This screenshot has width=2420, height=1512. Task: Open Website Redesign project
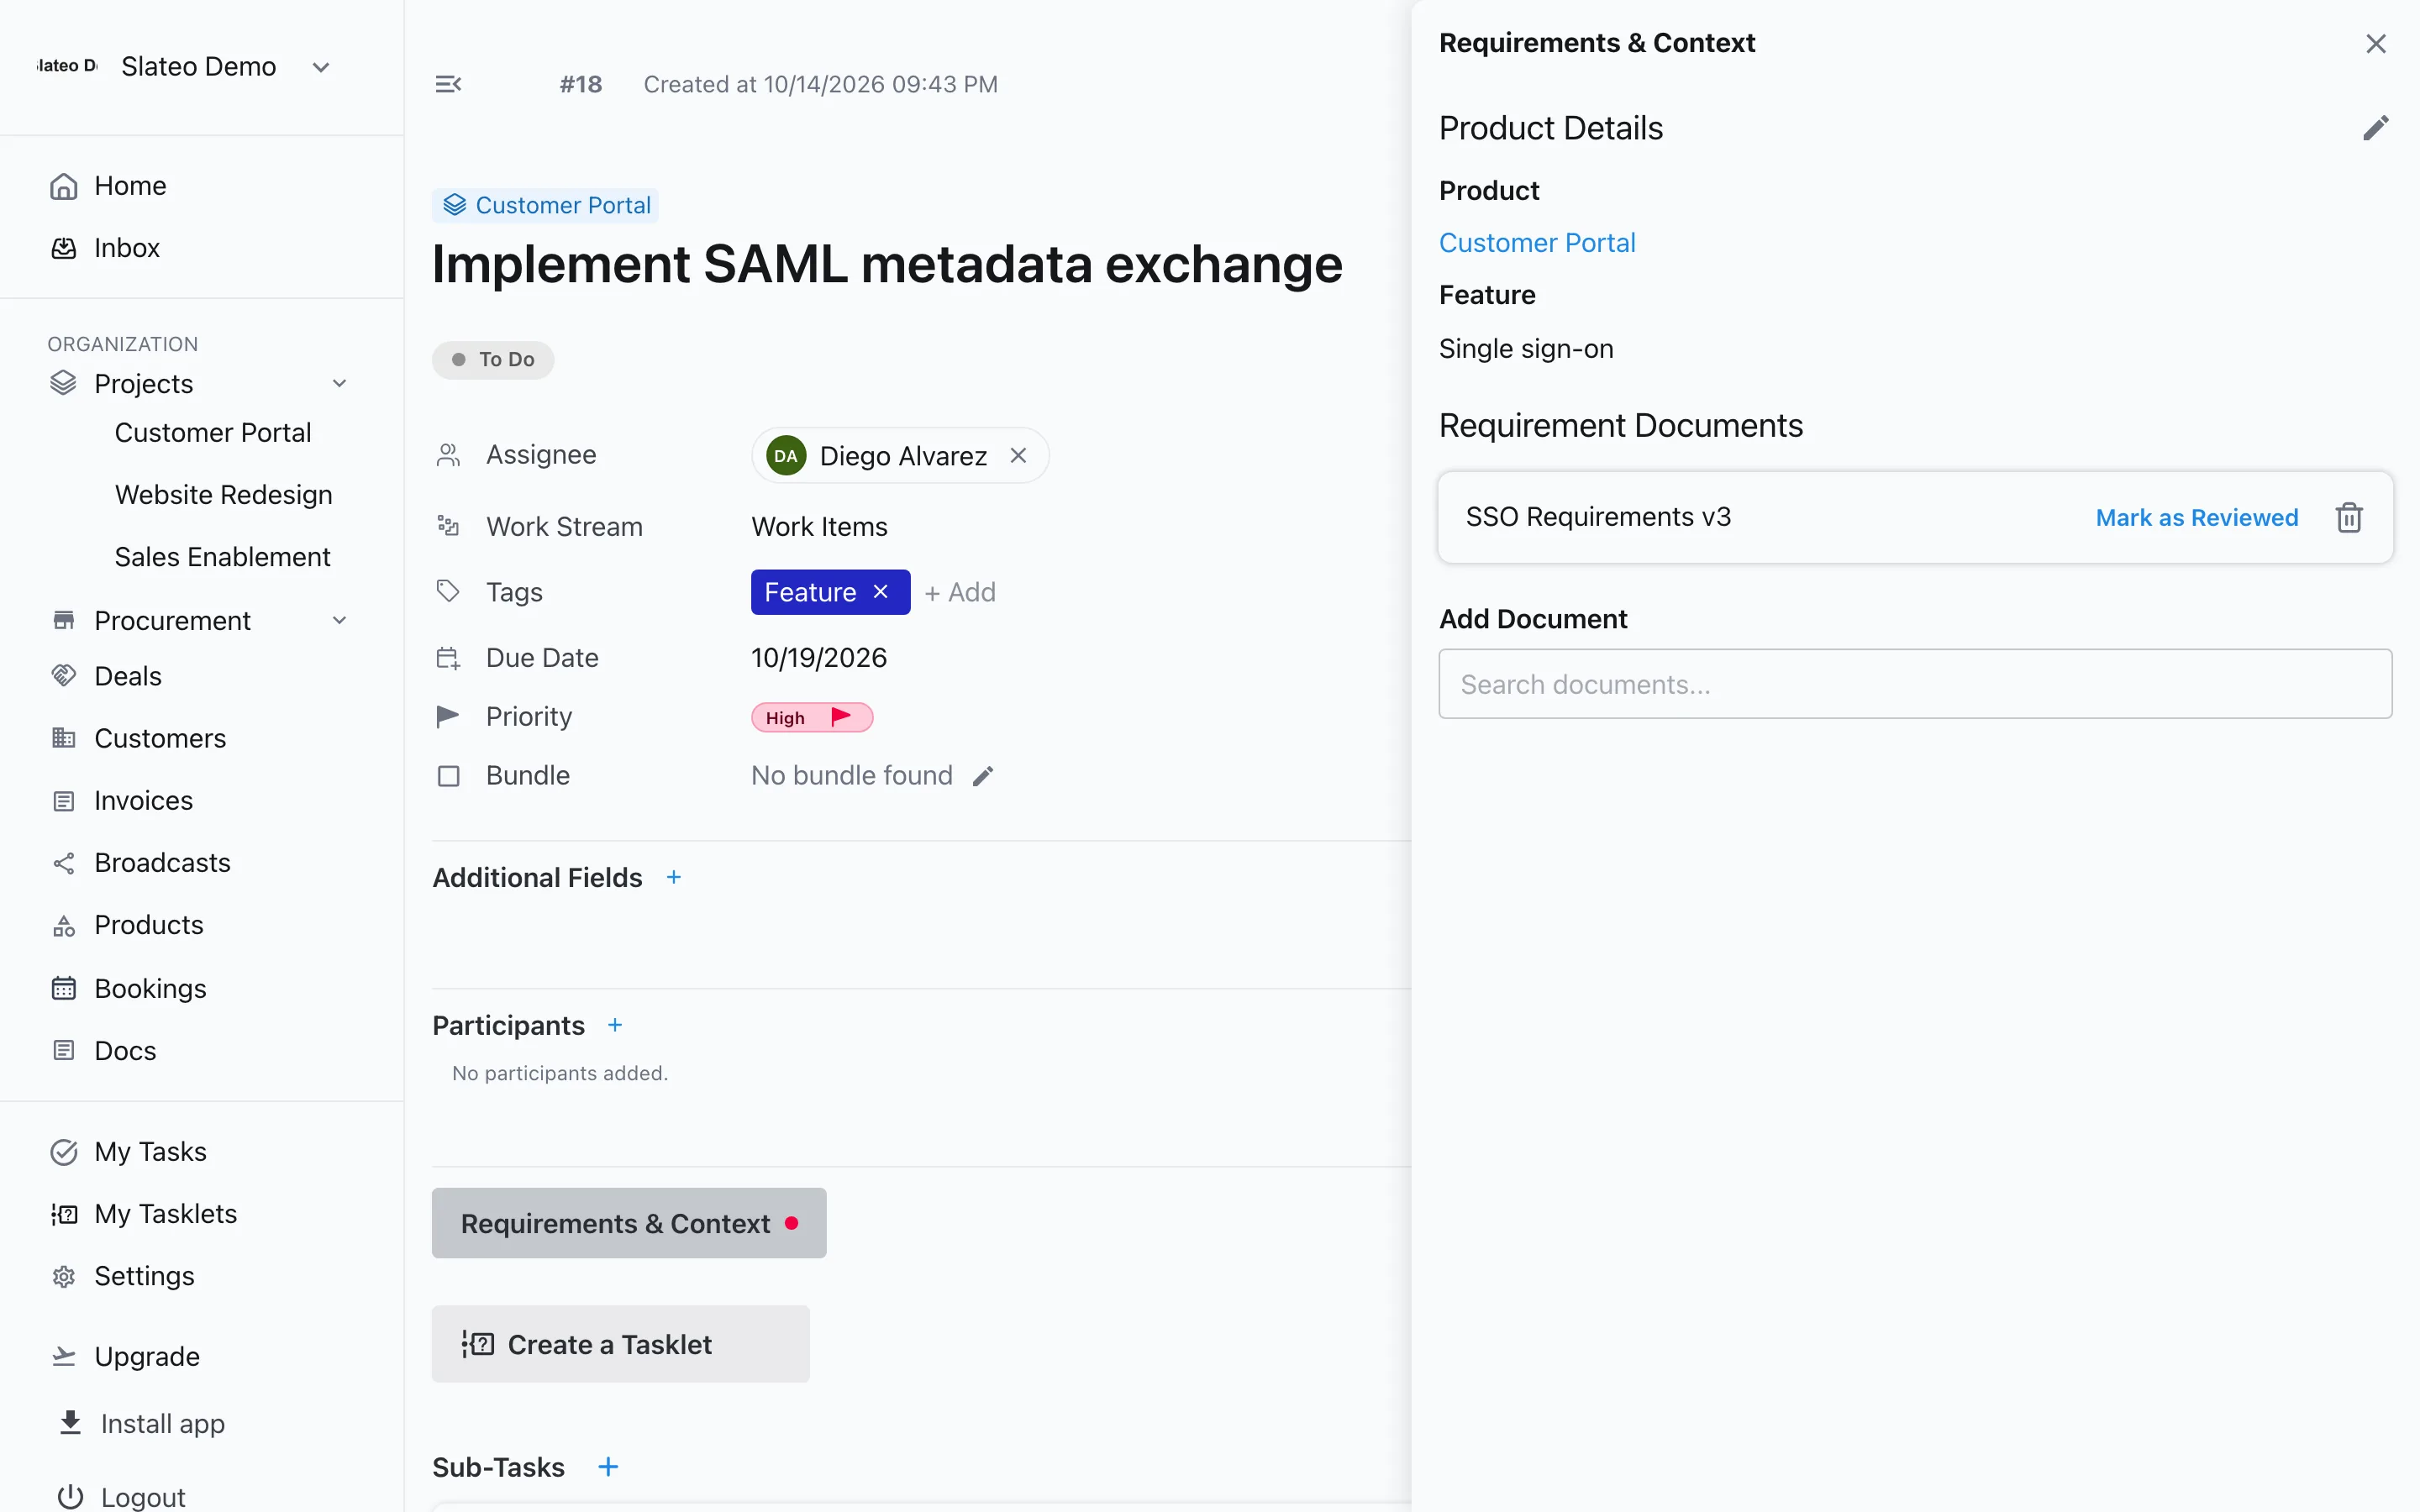[x=224, y=494]
